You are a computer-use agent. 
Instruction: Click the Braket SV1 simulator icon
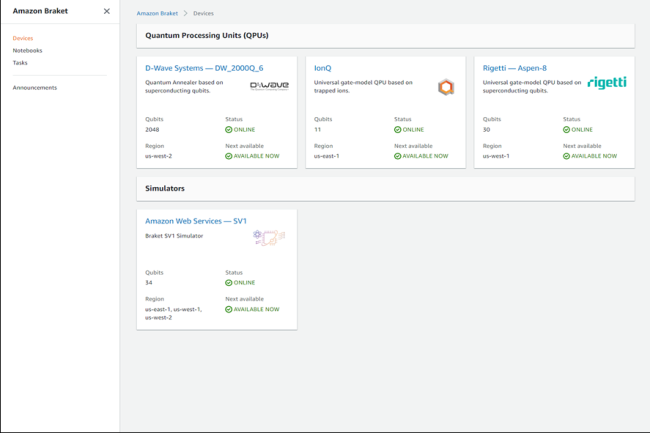pyautogui.click(x=269, y=237)
